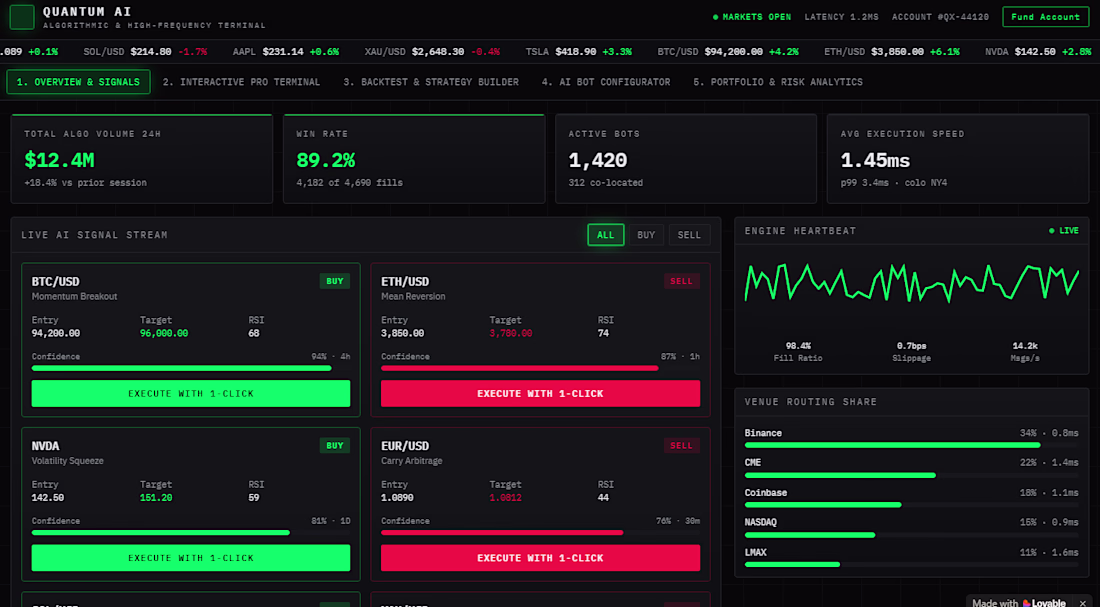Execute the ETH/USD signal with 1-click

coord(540,394)
